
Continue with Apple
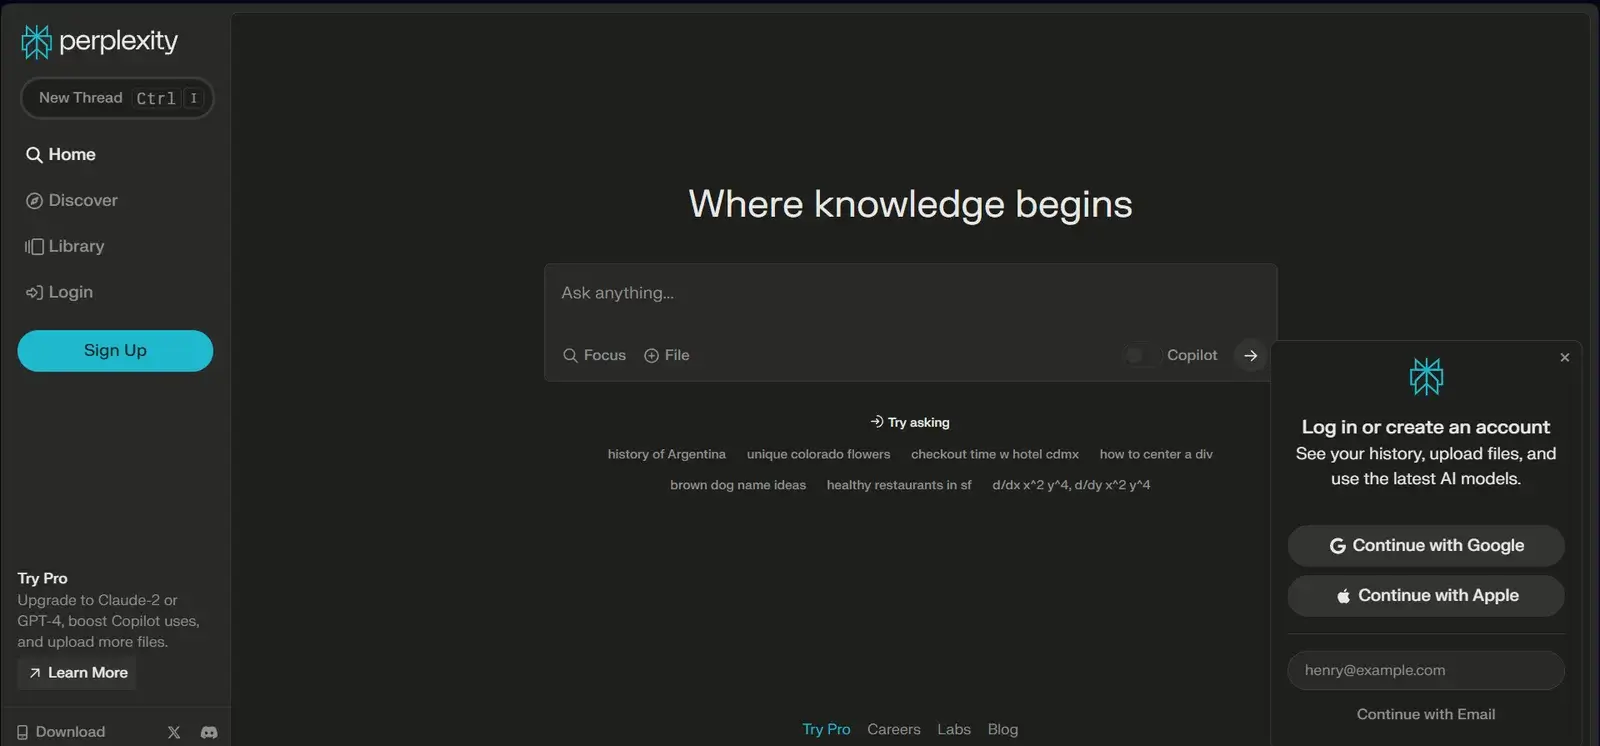1426,596
